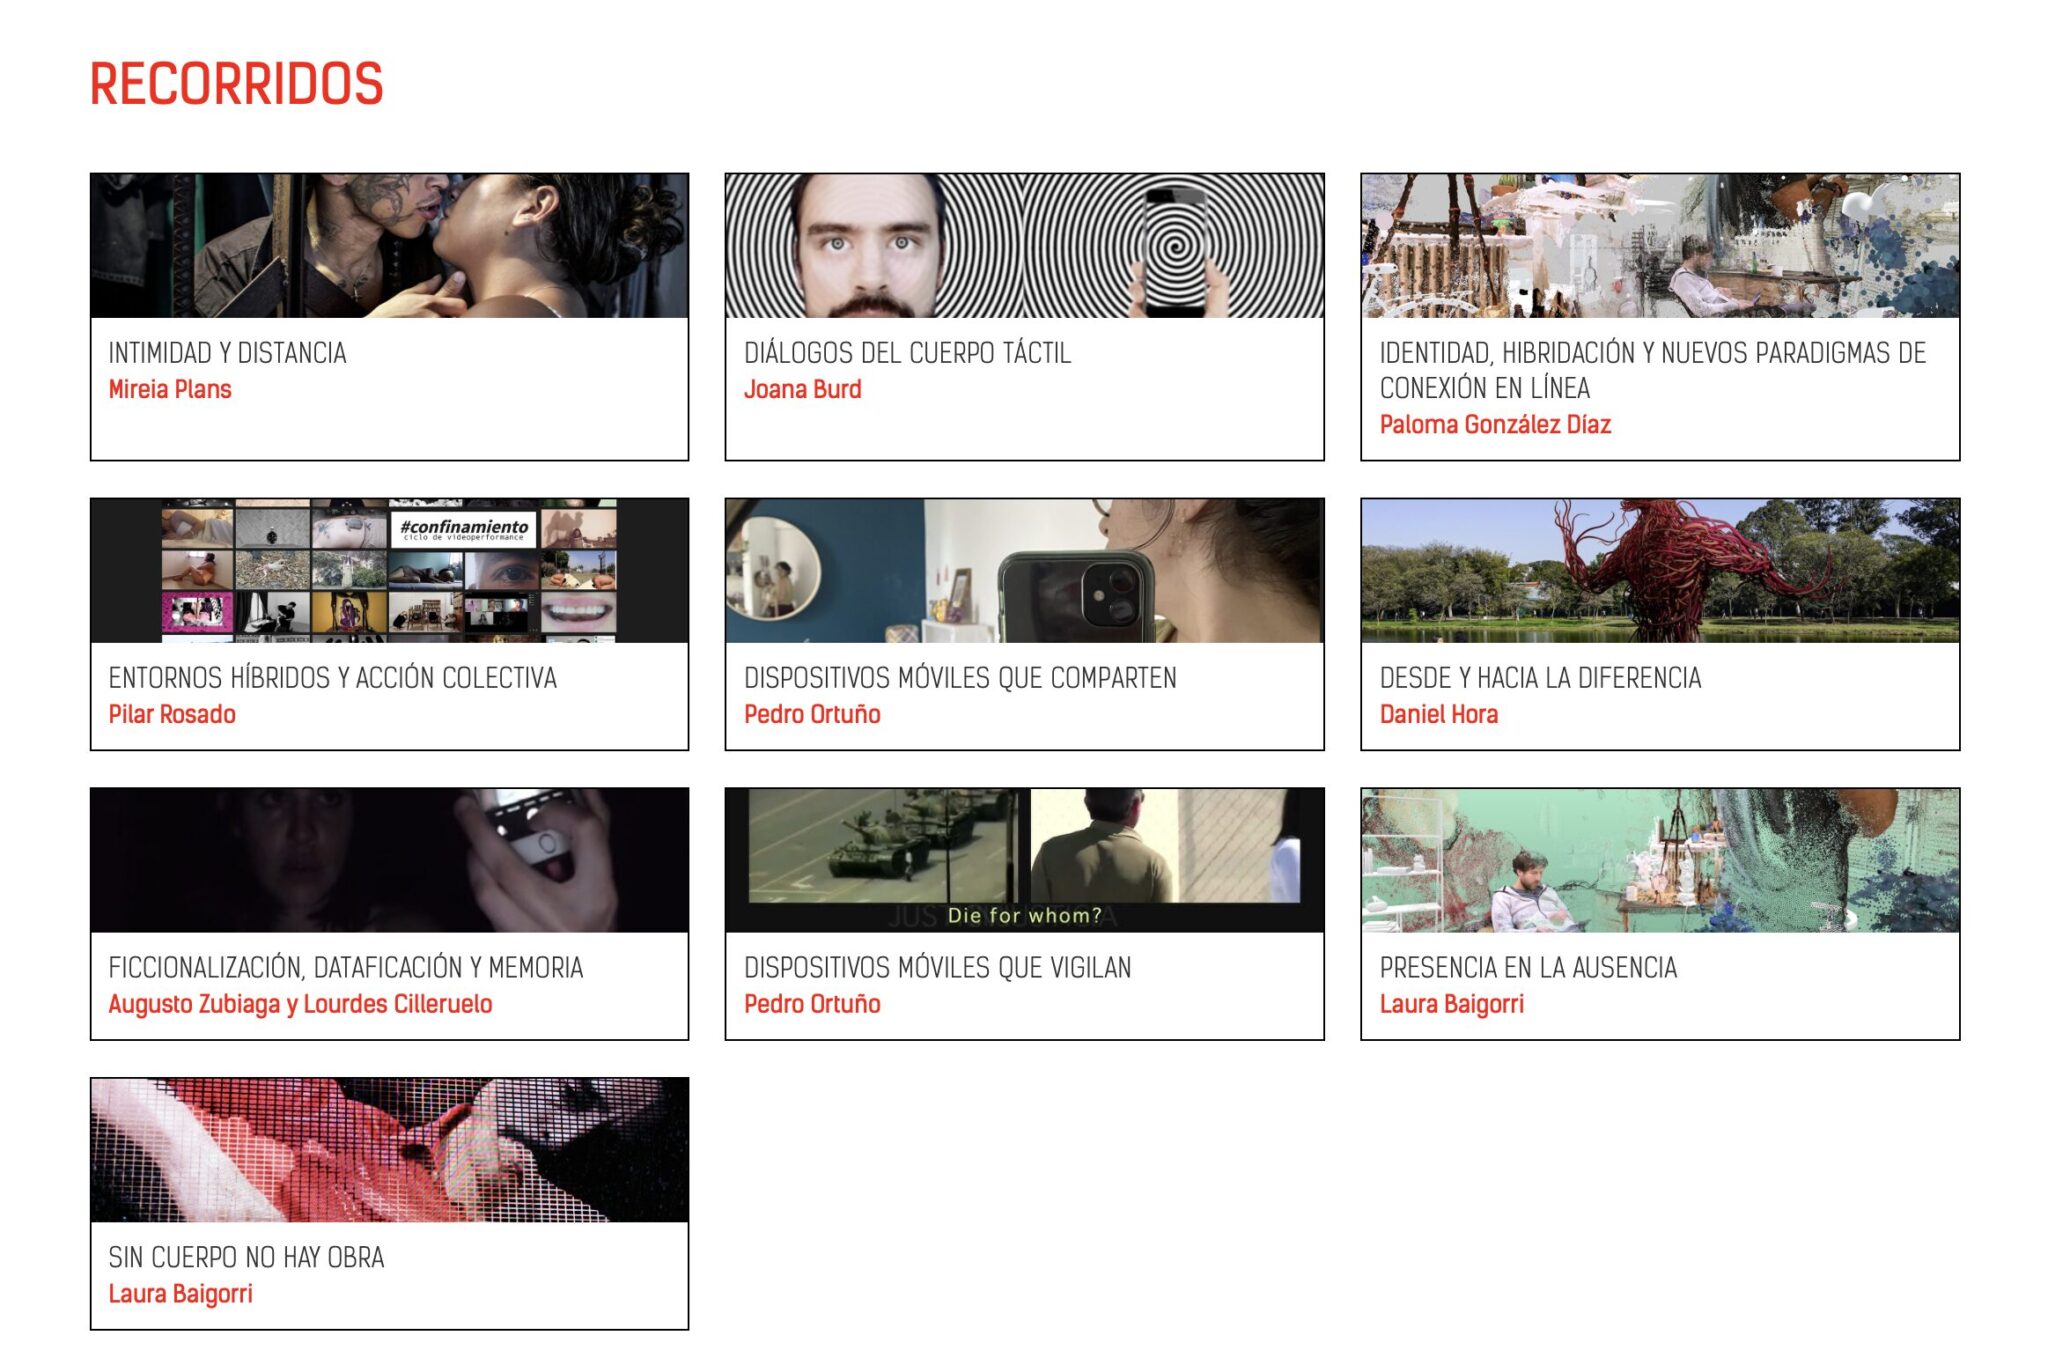Open the "Die for whom?" tank thumbnail
The height and width of the screenshot is (1365, 2048).
pyautogui.click(x=1024, y=860)
